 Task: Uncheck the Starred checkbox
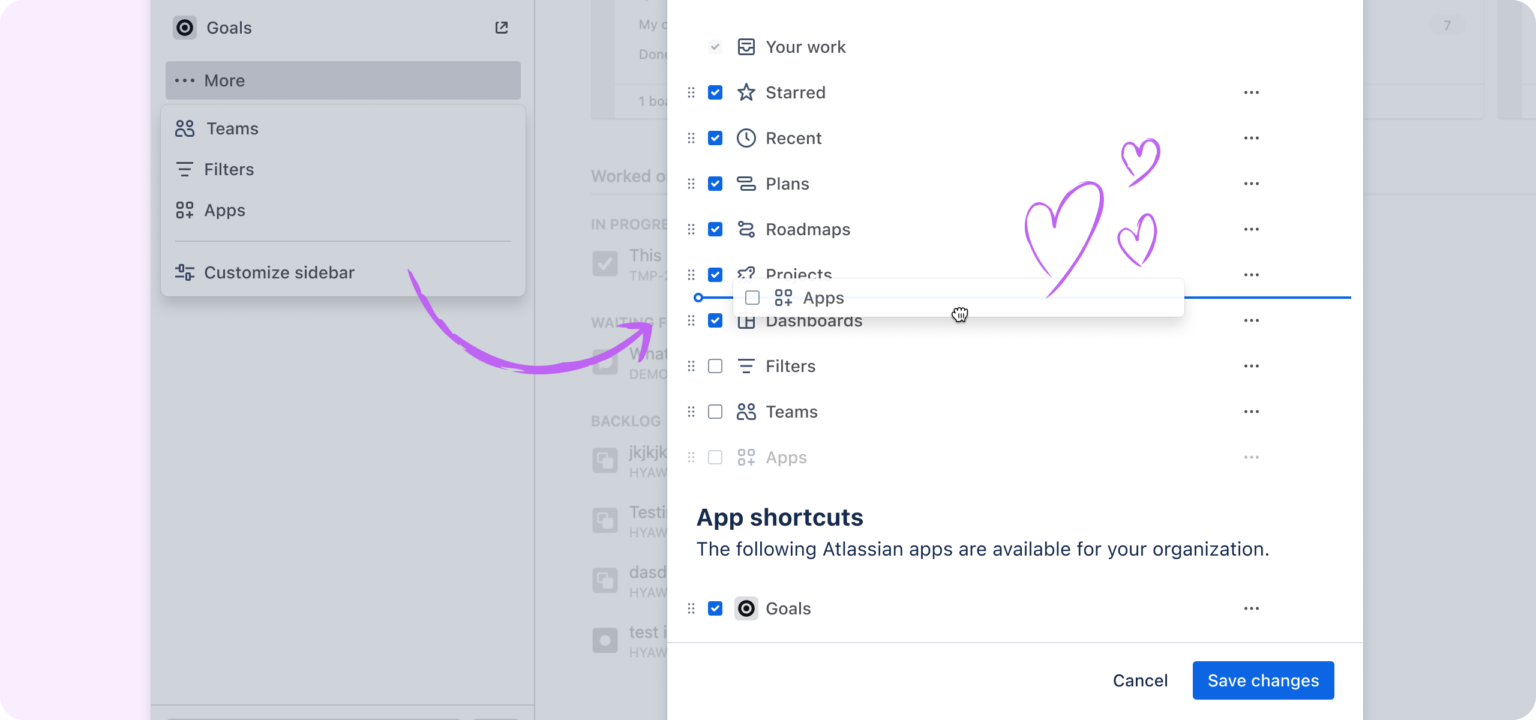tap(715, 92)
